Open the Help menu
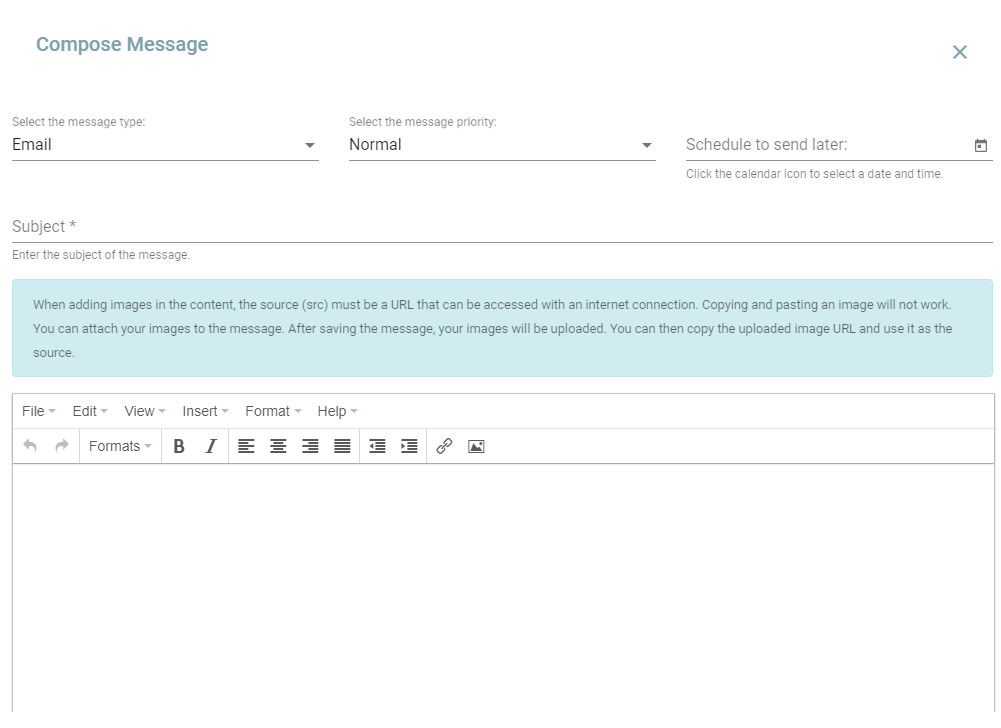1001x728 pixels. [333, 411]
